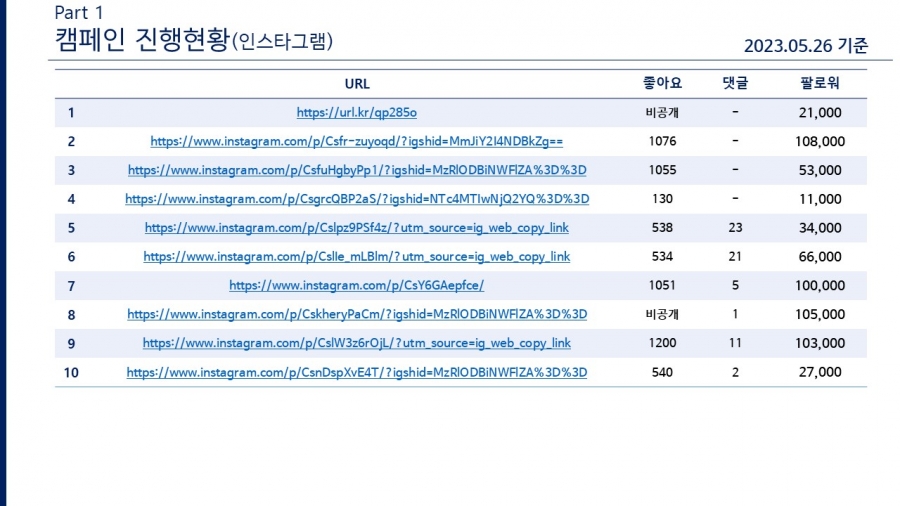Viewport: 900px width, 506px height.
Task: Follow the CsgrcQBP2aS Instagram URL
Action: point(356,199)
